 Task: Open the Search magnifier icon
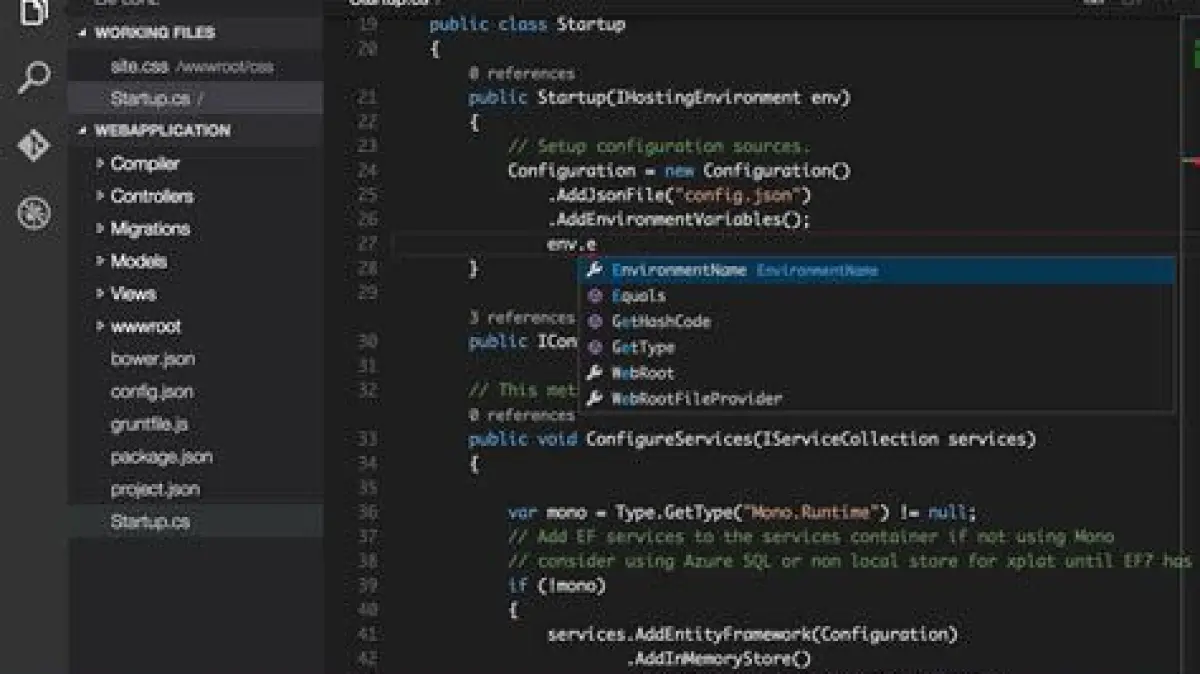[x=34, y=78]
